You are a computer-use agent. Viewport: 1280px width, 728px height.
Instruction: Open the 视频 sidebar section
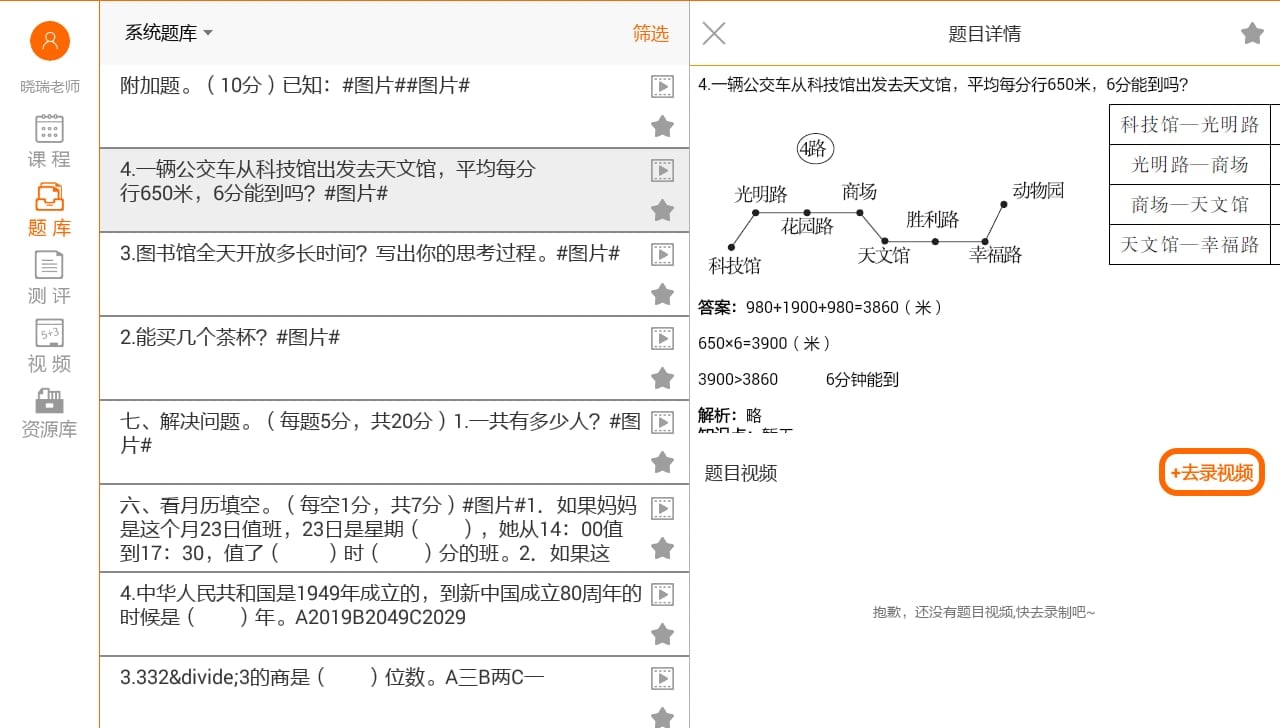[49, 345]
